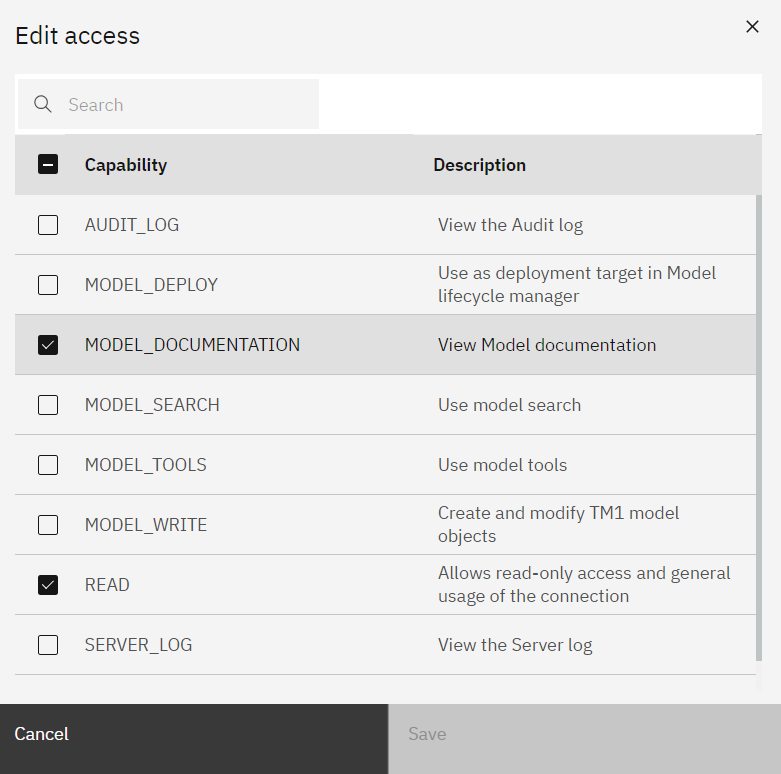Enable the MODEL_SEARCH checkbox

pos(48,405)
